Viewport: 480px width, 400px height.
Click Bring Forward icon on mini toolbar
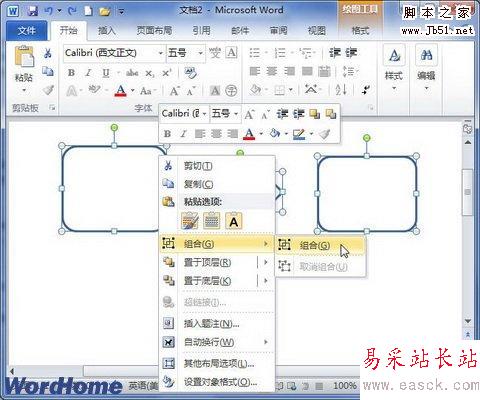pyautogui.click(x=314, y=114)
